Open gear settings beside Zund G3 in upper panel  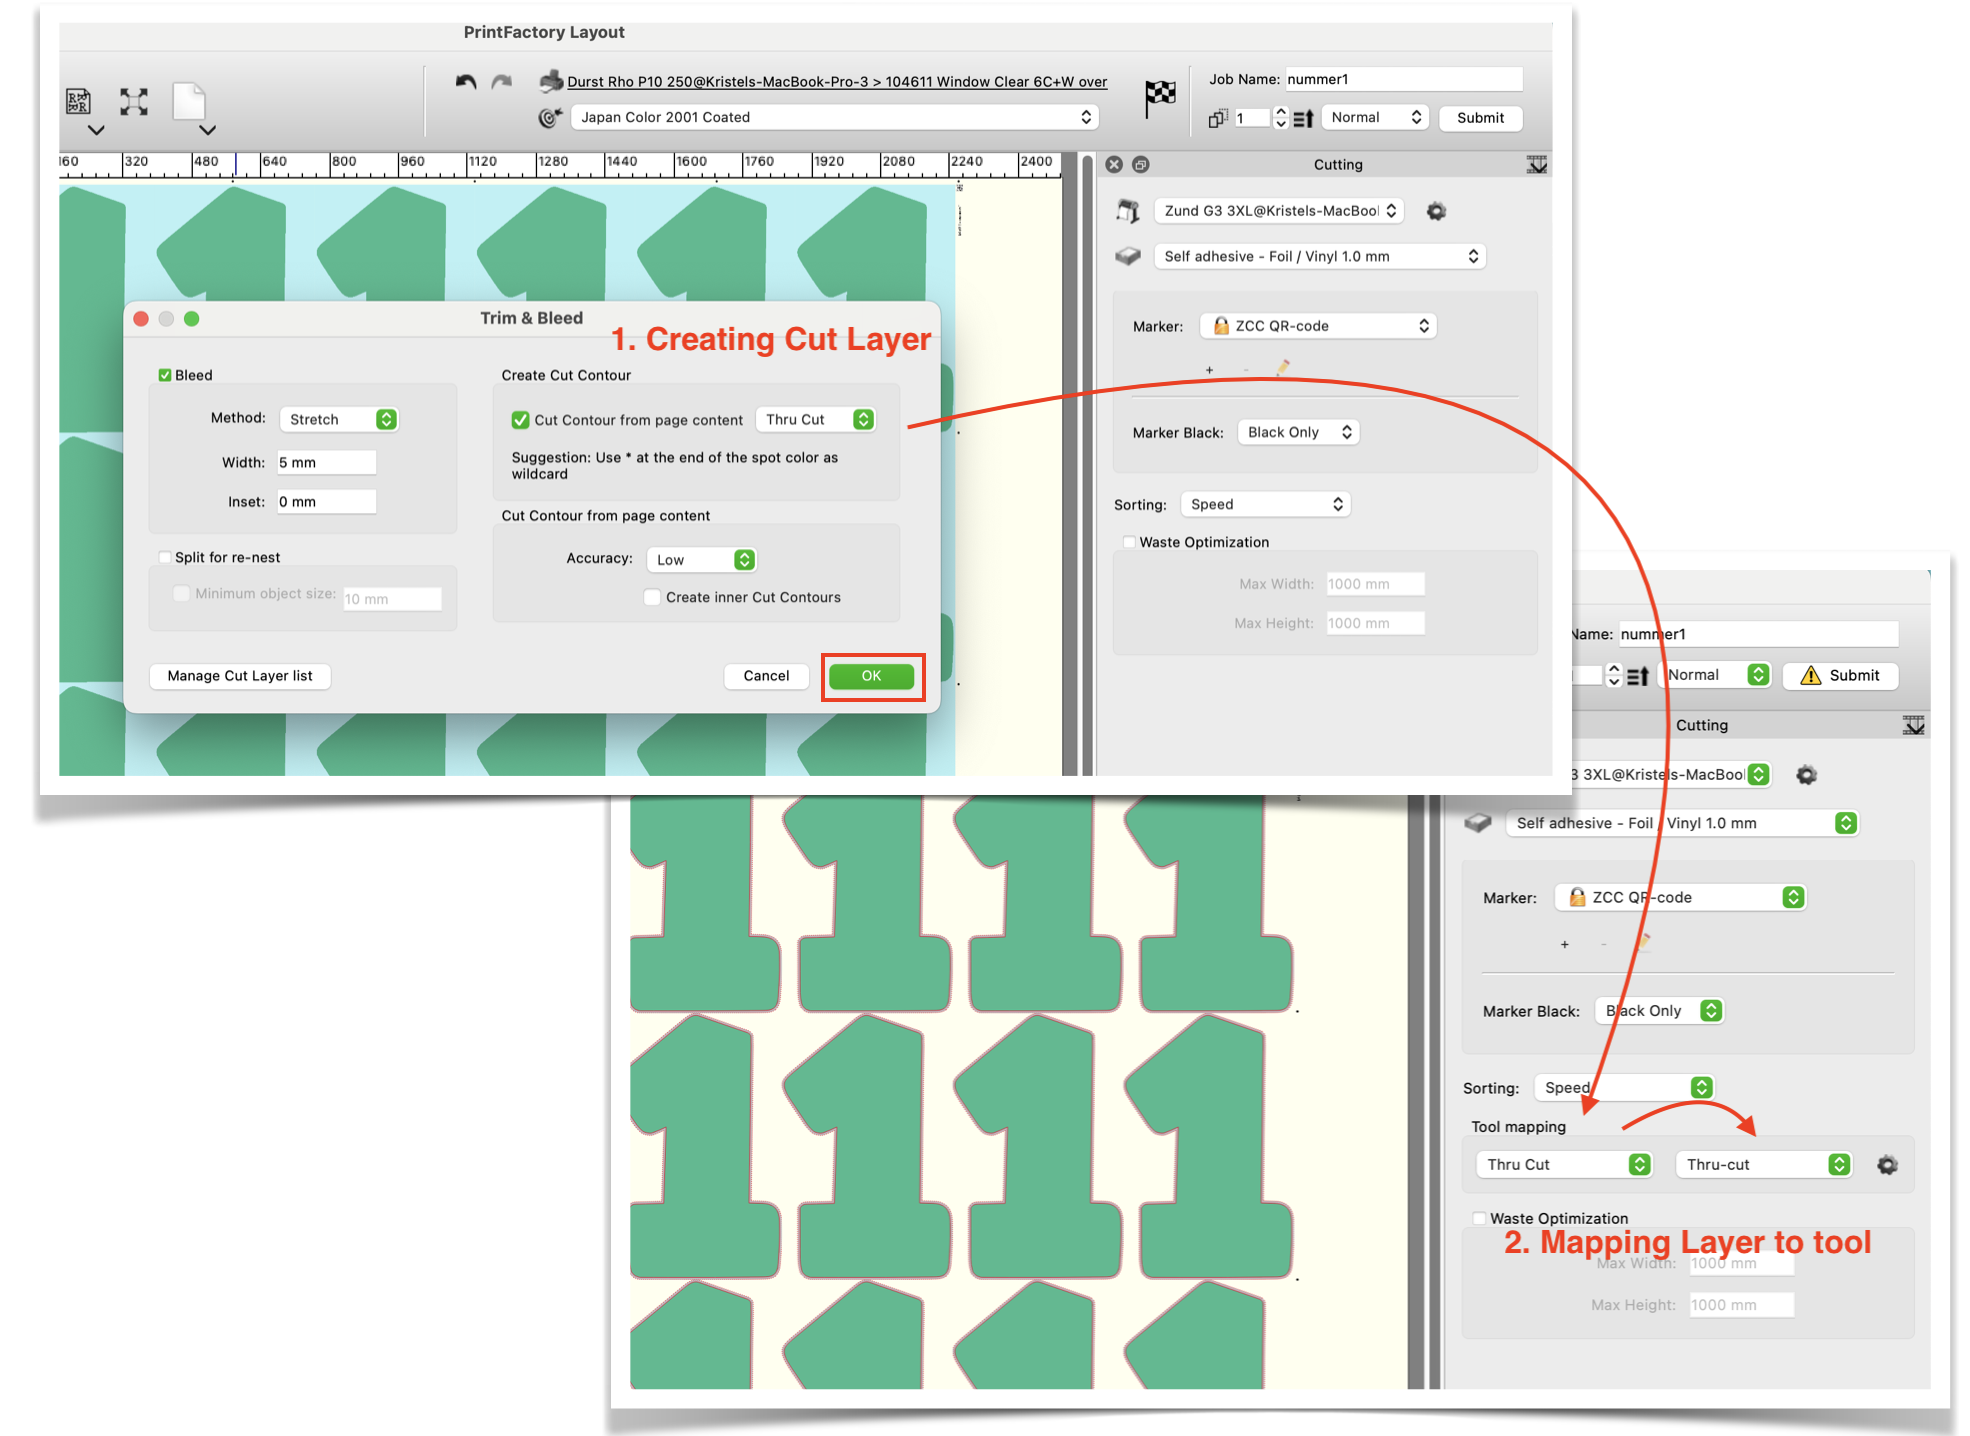(1436, 211)
